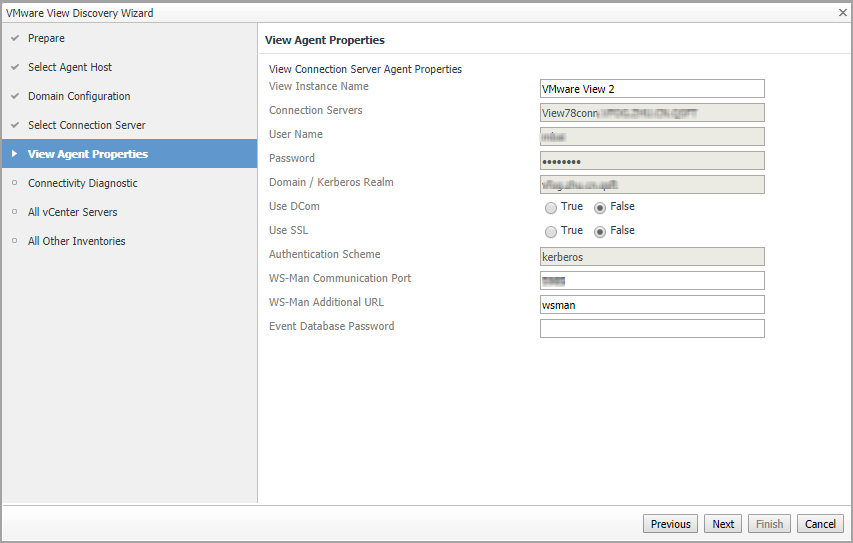Click the checkmark icon beside Prepare
853x543 pixels.
point(14,38)
